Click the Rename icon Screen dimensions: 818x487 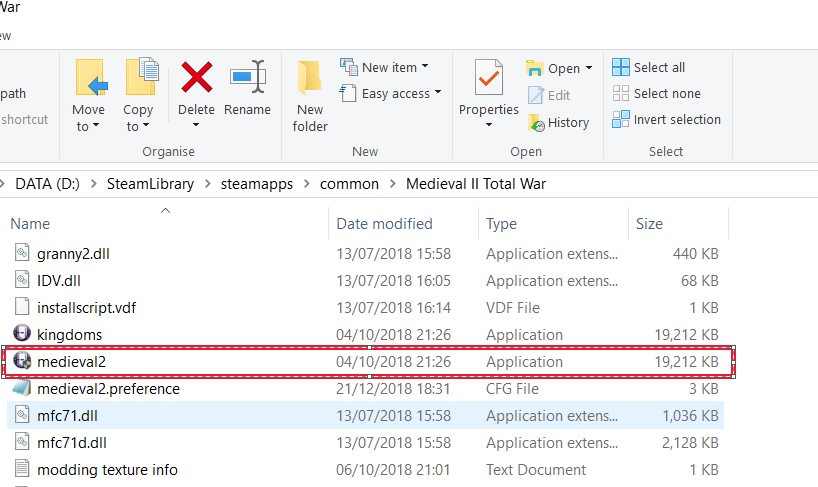point(248,77)
